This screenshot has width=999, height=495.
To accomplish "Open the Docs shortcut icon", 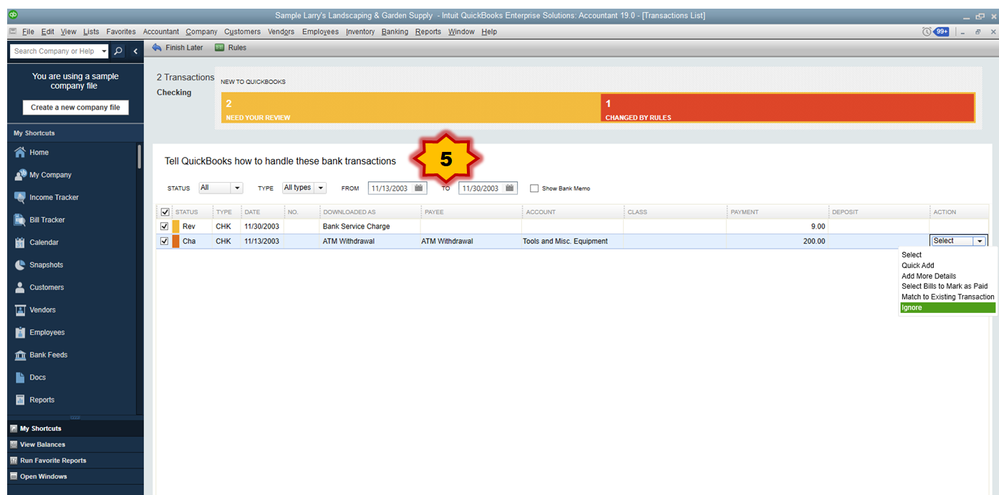I will pyautogui.click(x=20, y=377).
